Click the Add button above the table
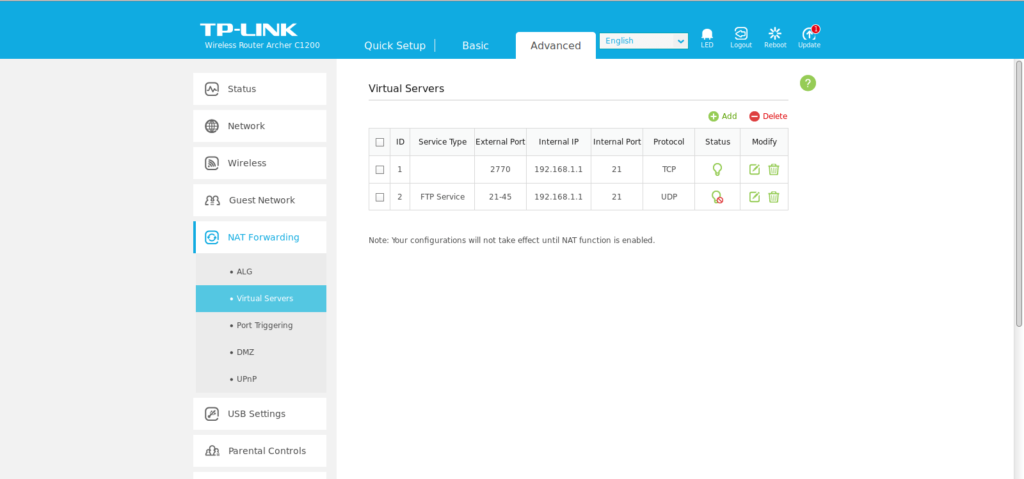Viewport: 1024px width, 479px height. (722, 116)
